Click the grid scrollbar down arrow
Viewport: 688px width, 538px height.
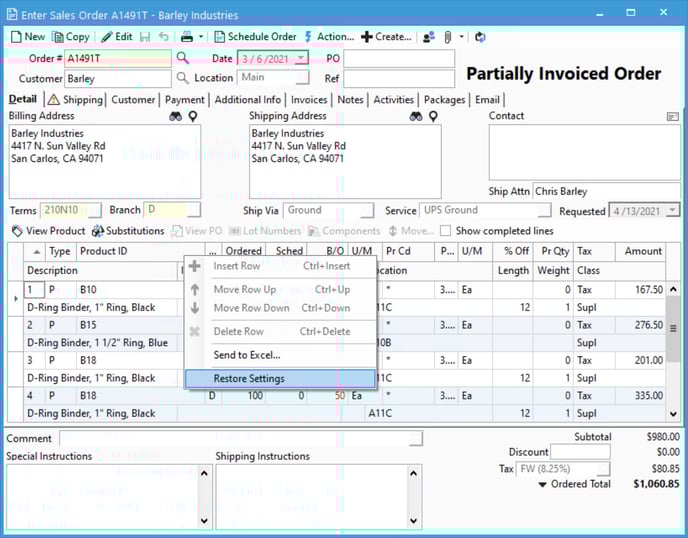click(673, 414)
